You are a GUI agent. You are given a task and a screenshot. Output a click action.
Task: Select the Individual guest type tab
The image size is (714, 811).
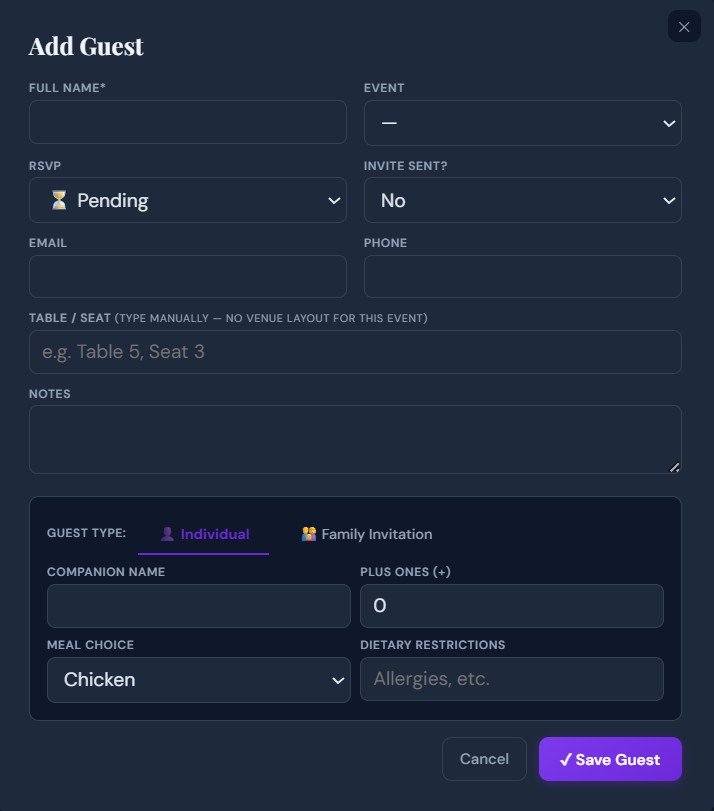204,533
